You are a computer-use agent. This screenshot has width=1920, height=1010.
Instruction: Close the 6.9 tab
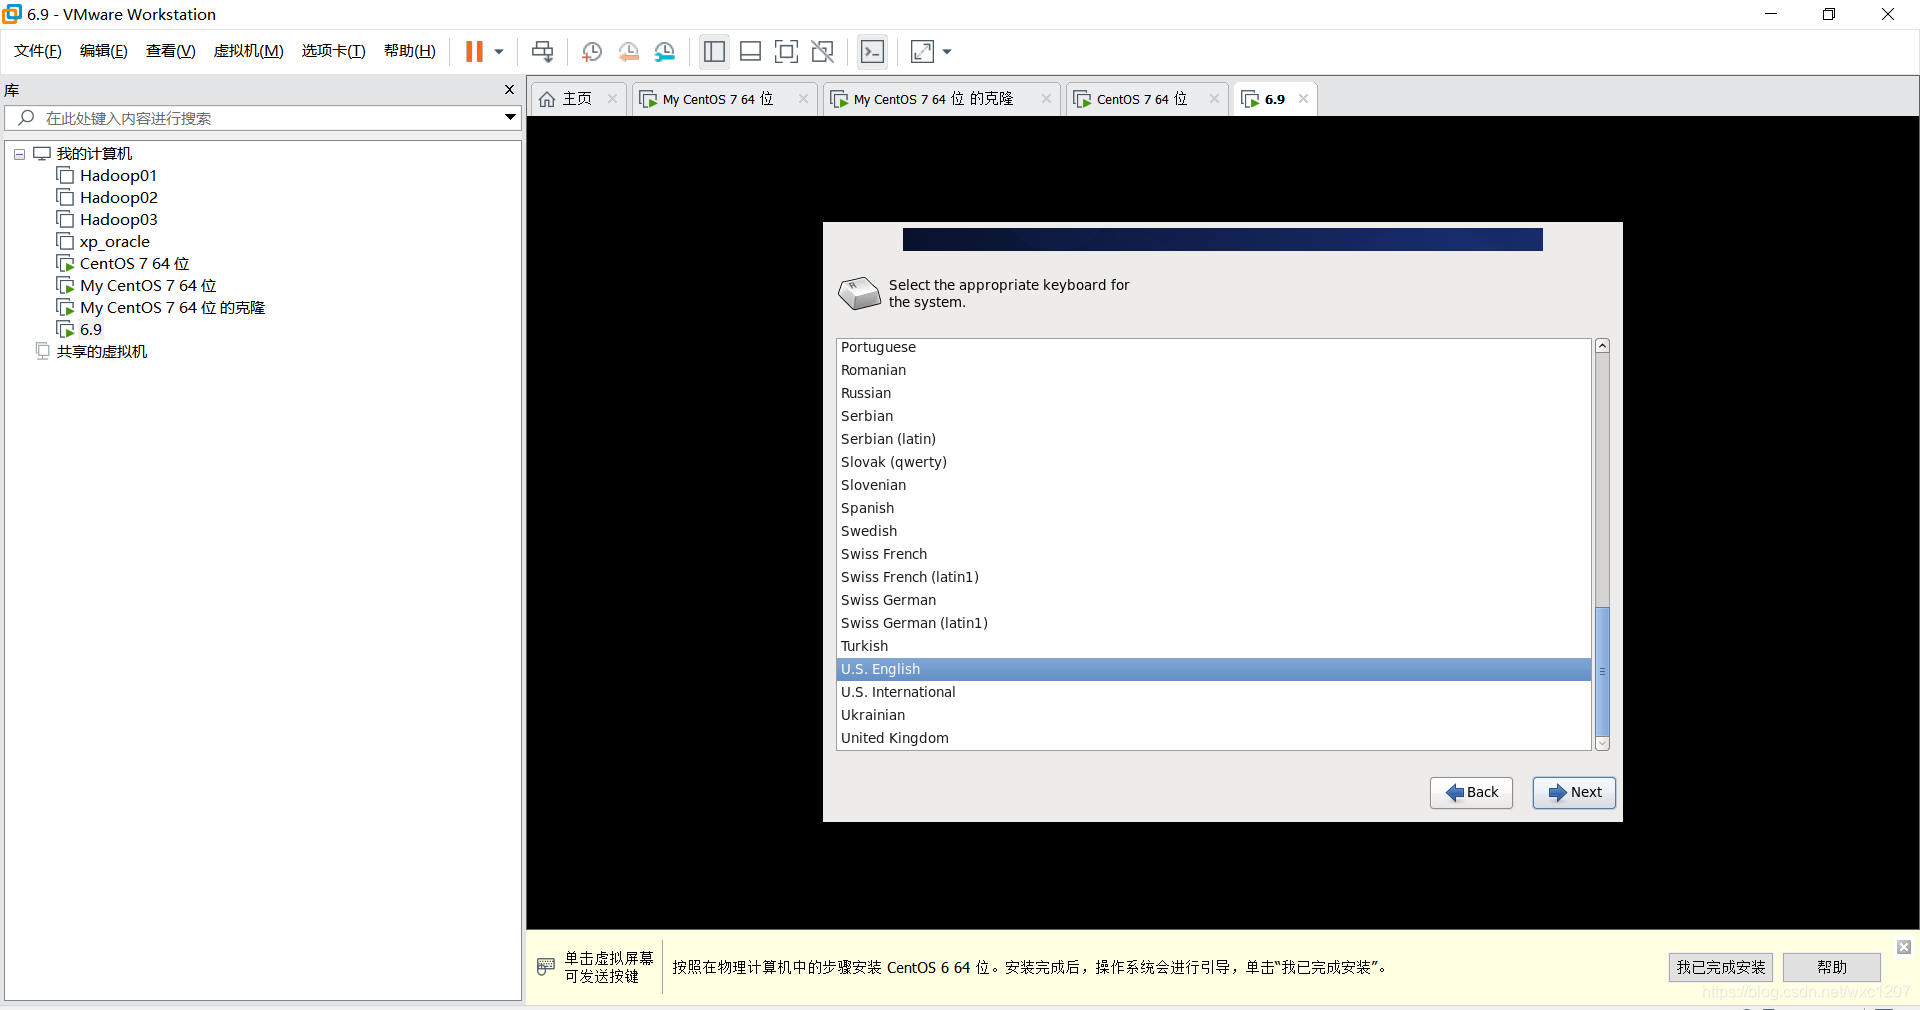(1303, 99)
